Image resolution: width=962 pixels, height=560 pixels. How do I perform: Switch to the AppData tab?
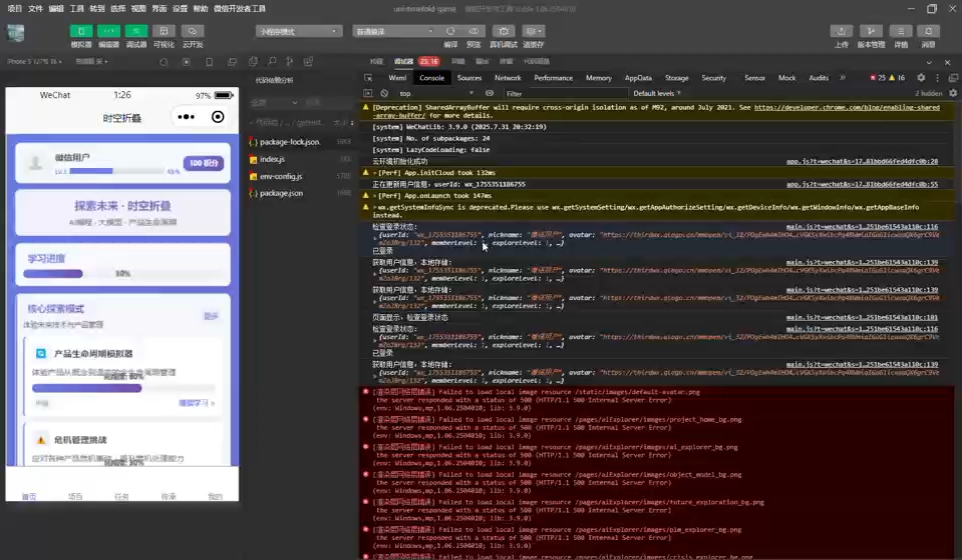(x=638, y=78)
